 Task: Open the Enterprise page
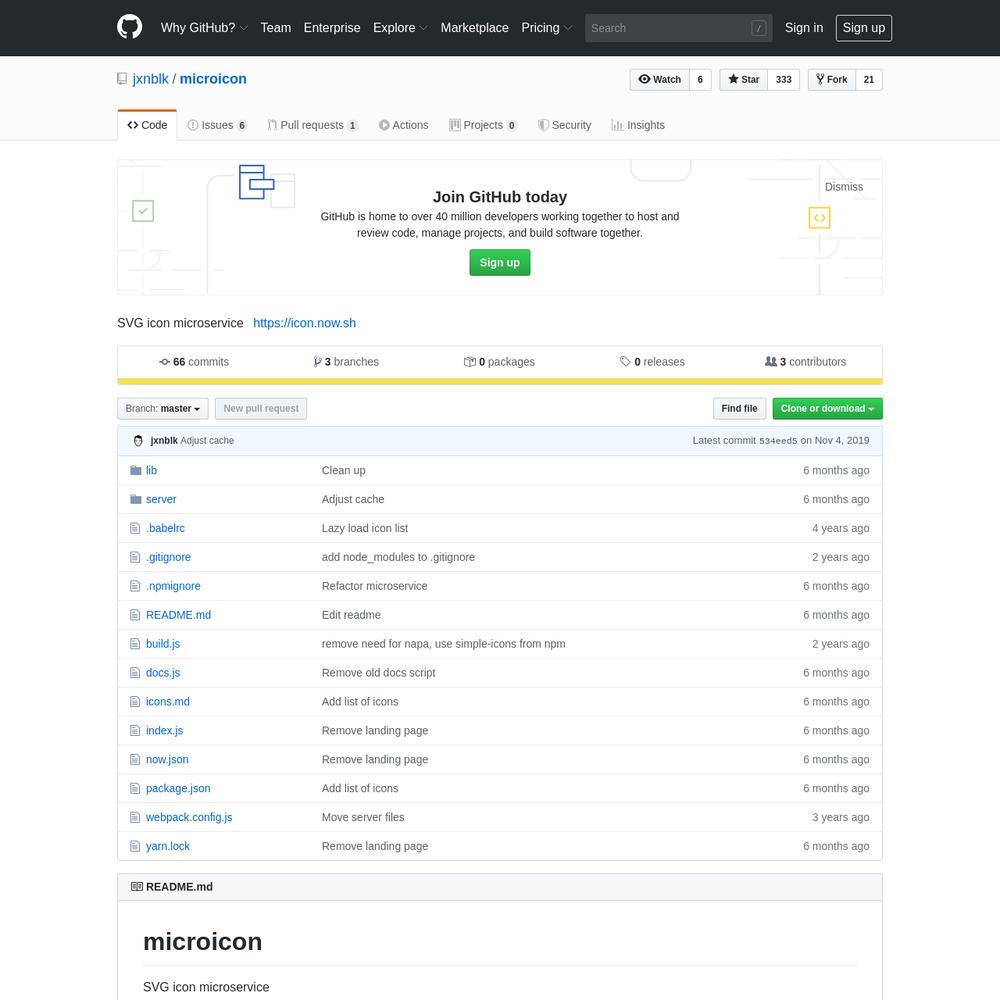click(332, 27)
